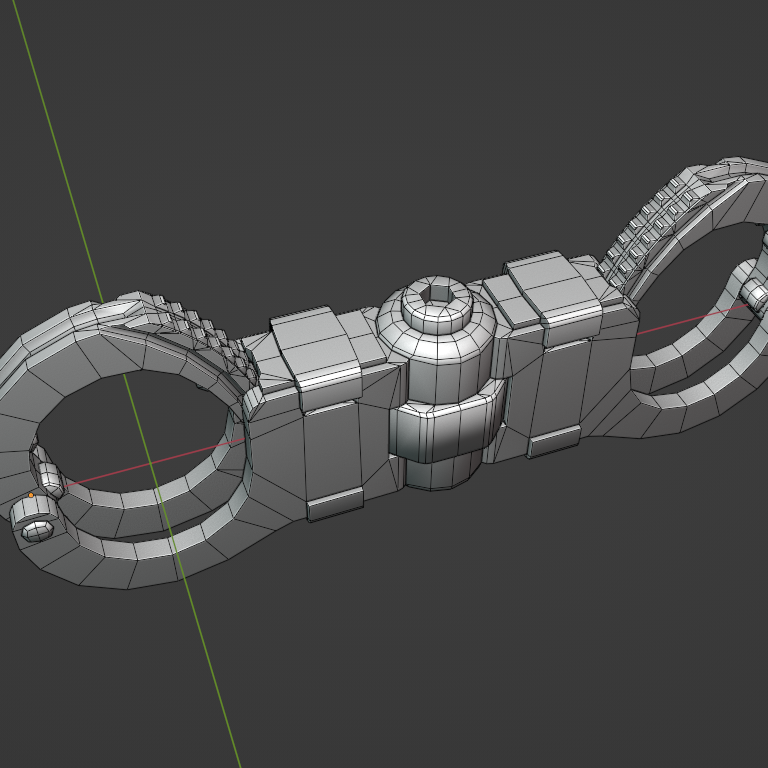
Task: Select the small cylinder pin inside left ring
Action: [47, 470]
